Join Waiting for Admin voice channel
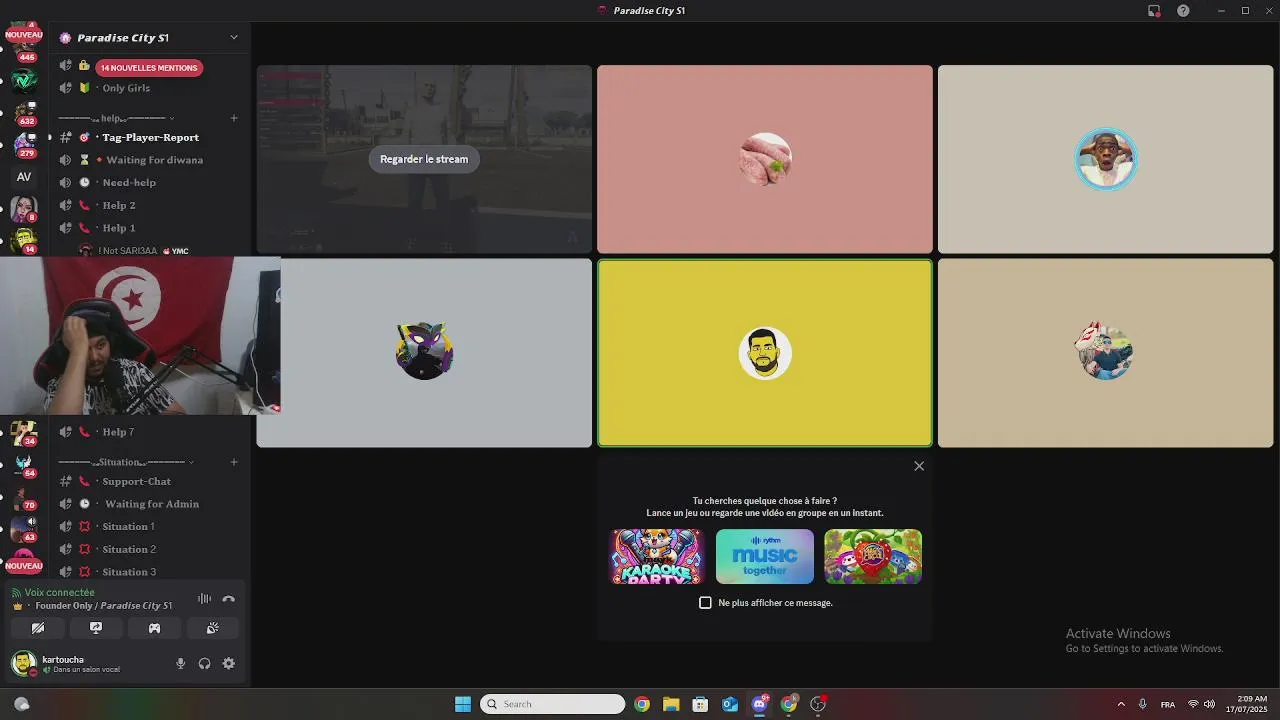This screenshot has height=720, width=1280. (x=149, y=504)
